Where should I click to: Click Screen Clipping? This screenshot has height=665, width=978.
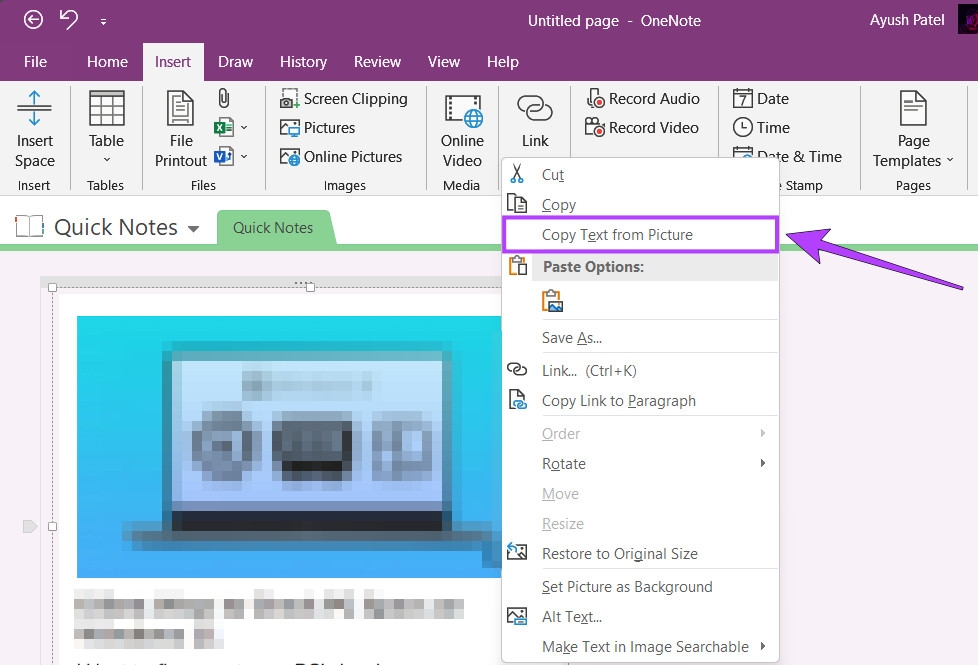tap(344, 99)
